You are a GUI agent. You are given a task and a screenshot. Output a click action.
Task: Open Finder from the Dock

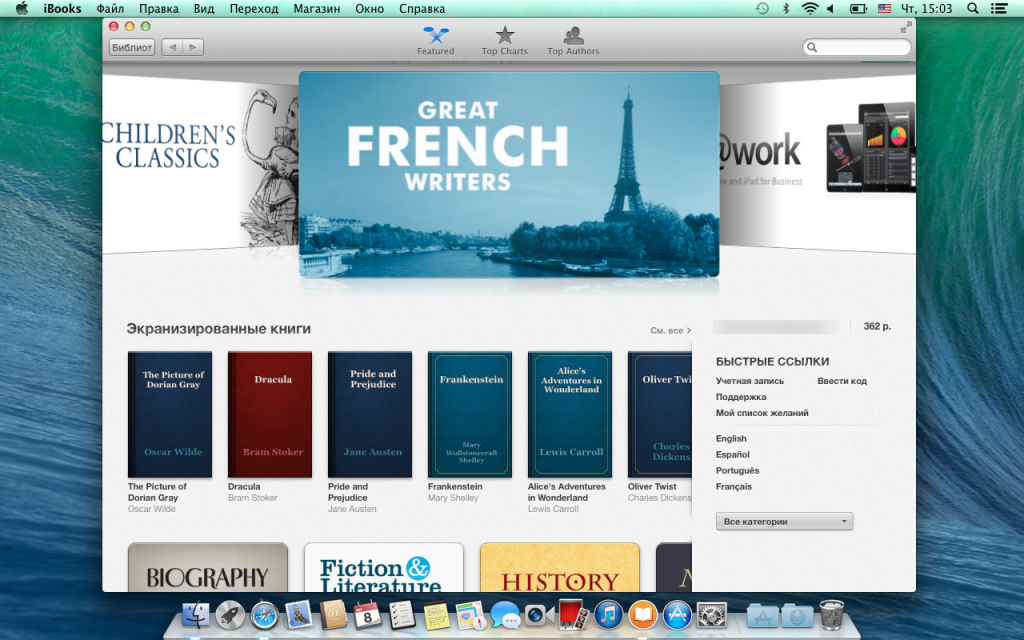point(195,615)
